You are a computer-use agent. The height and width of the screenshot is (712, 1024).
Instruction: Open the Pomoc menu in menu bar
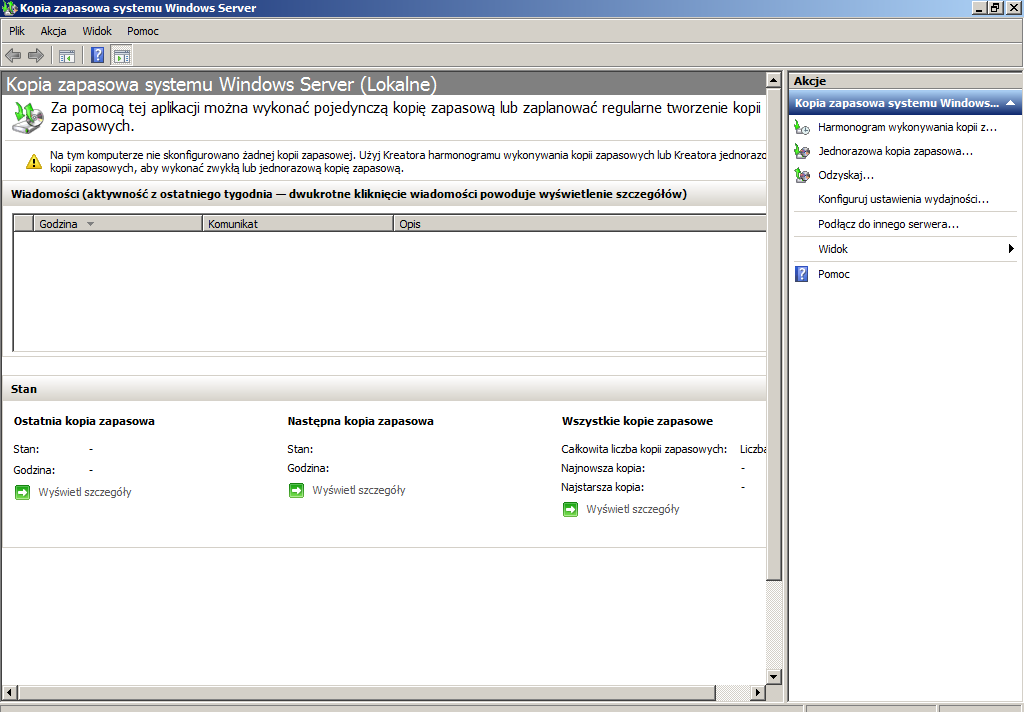pyautogui.click(x=143, y=31)
